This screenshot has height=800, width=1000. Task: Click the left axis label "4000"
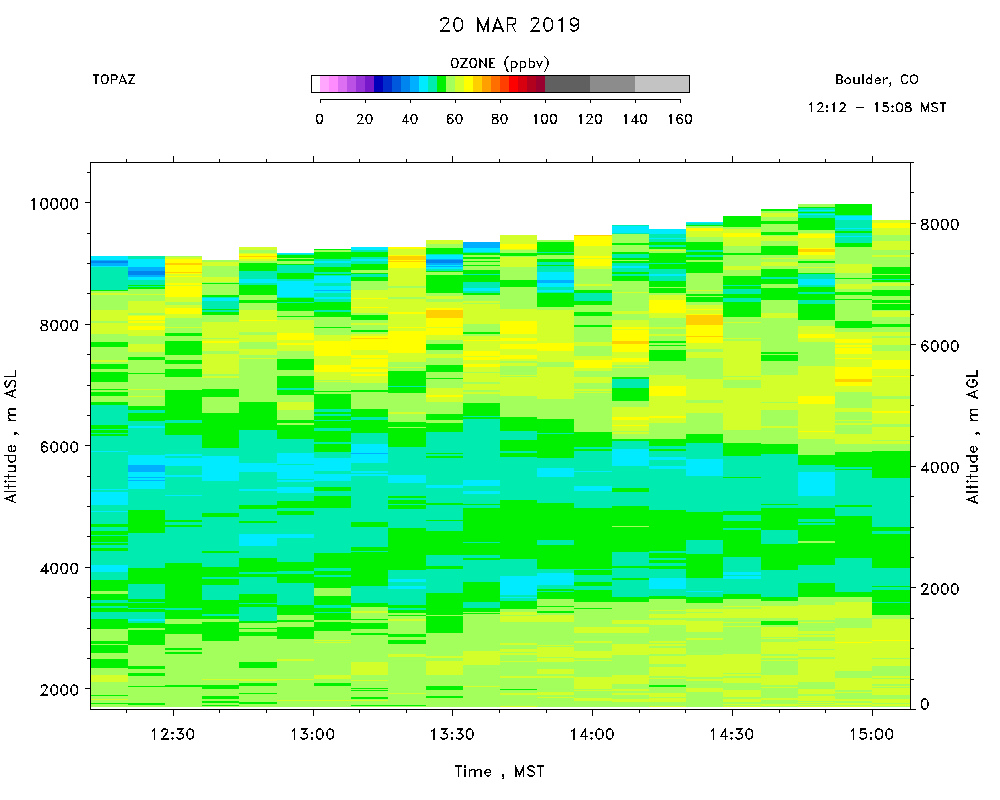[x=59, y=568]
